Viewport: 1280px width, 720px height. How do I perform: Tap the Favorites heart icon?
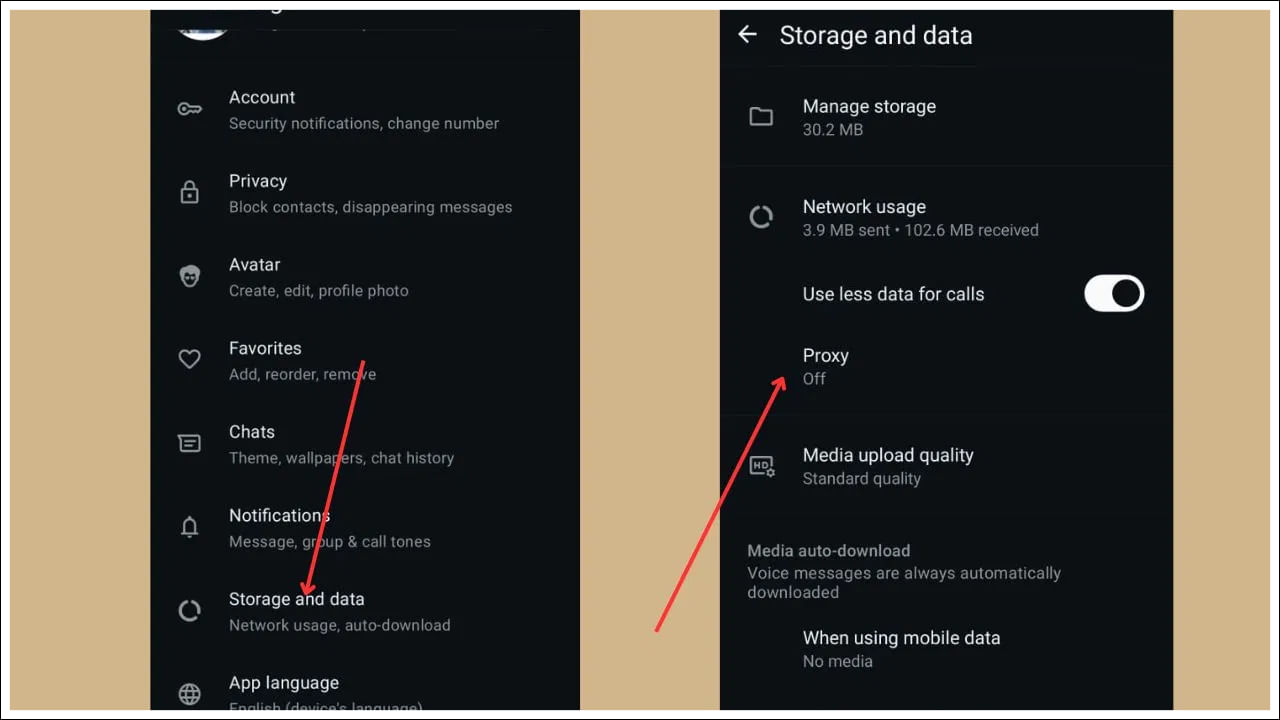189,360
